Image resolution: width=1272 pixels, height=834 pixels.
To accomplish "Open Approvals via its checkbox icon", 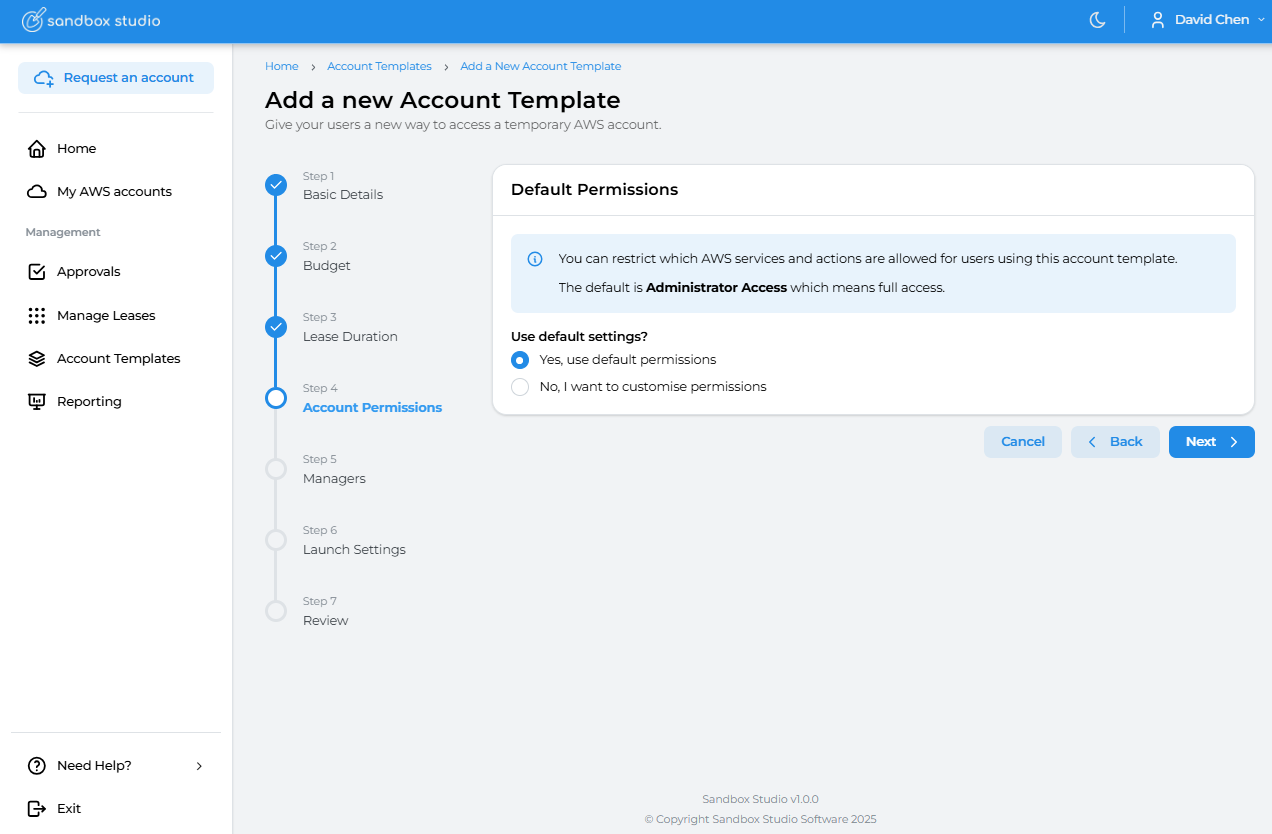I will pyautogui.click(x=37, y=272).
